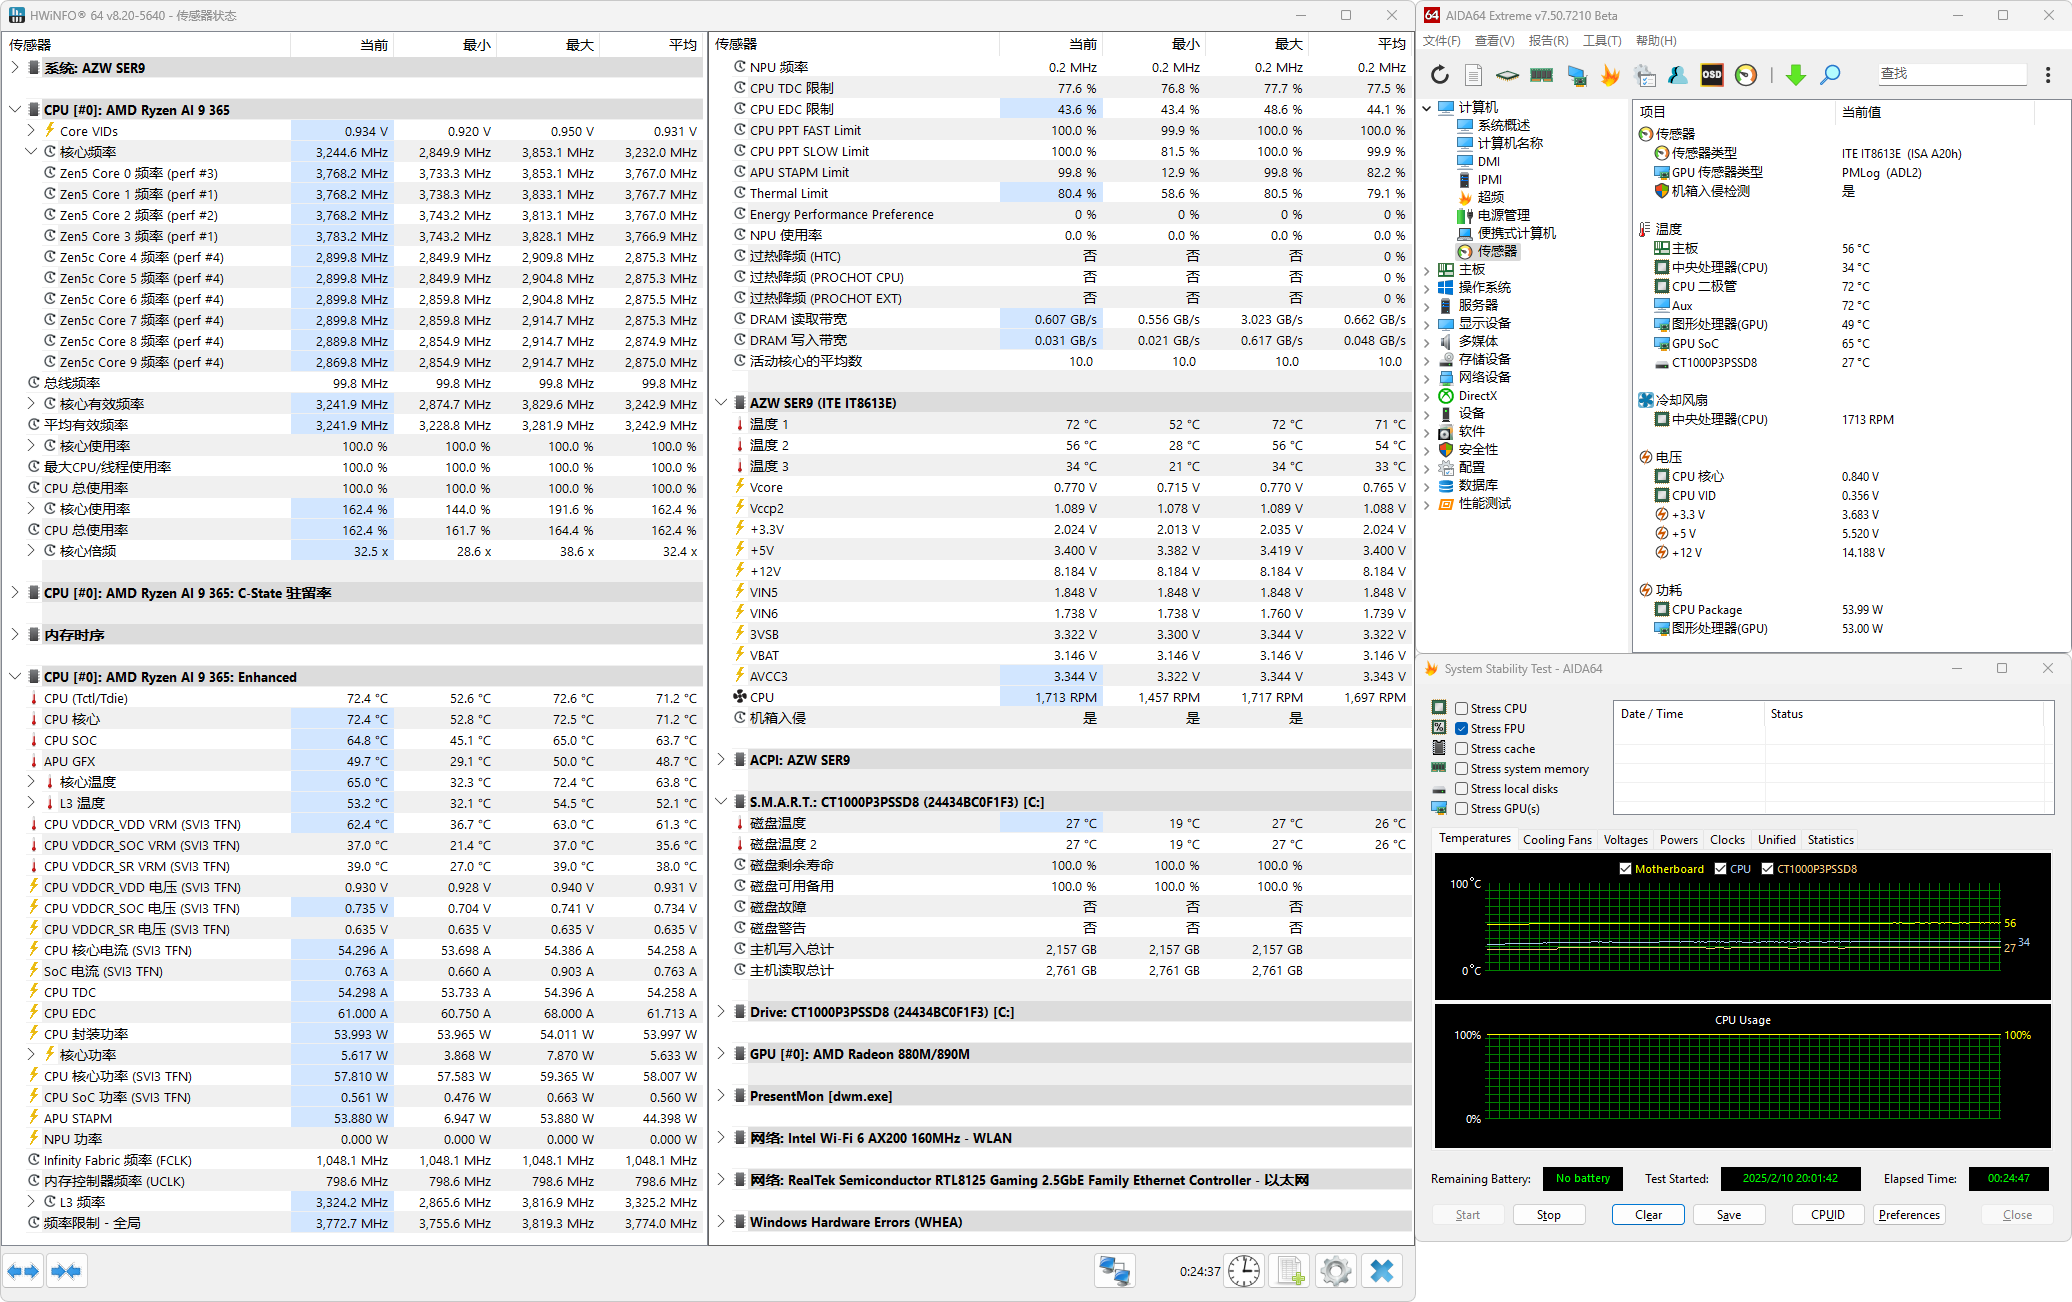Expand the 主板 tree node in AIDA64
The height and width of the screenshot is (1302, 2072).
[1427, 269]
